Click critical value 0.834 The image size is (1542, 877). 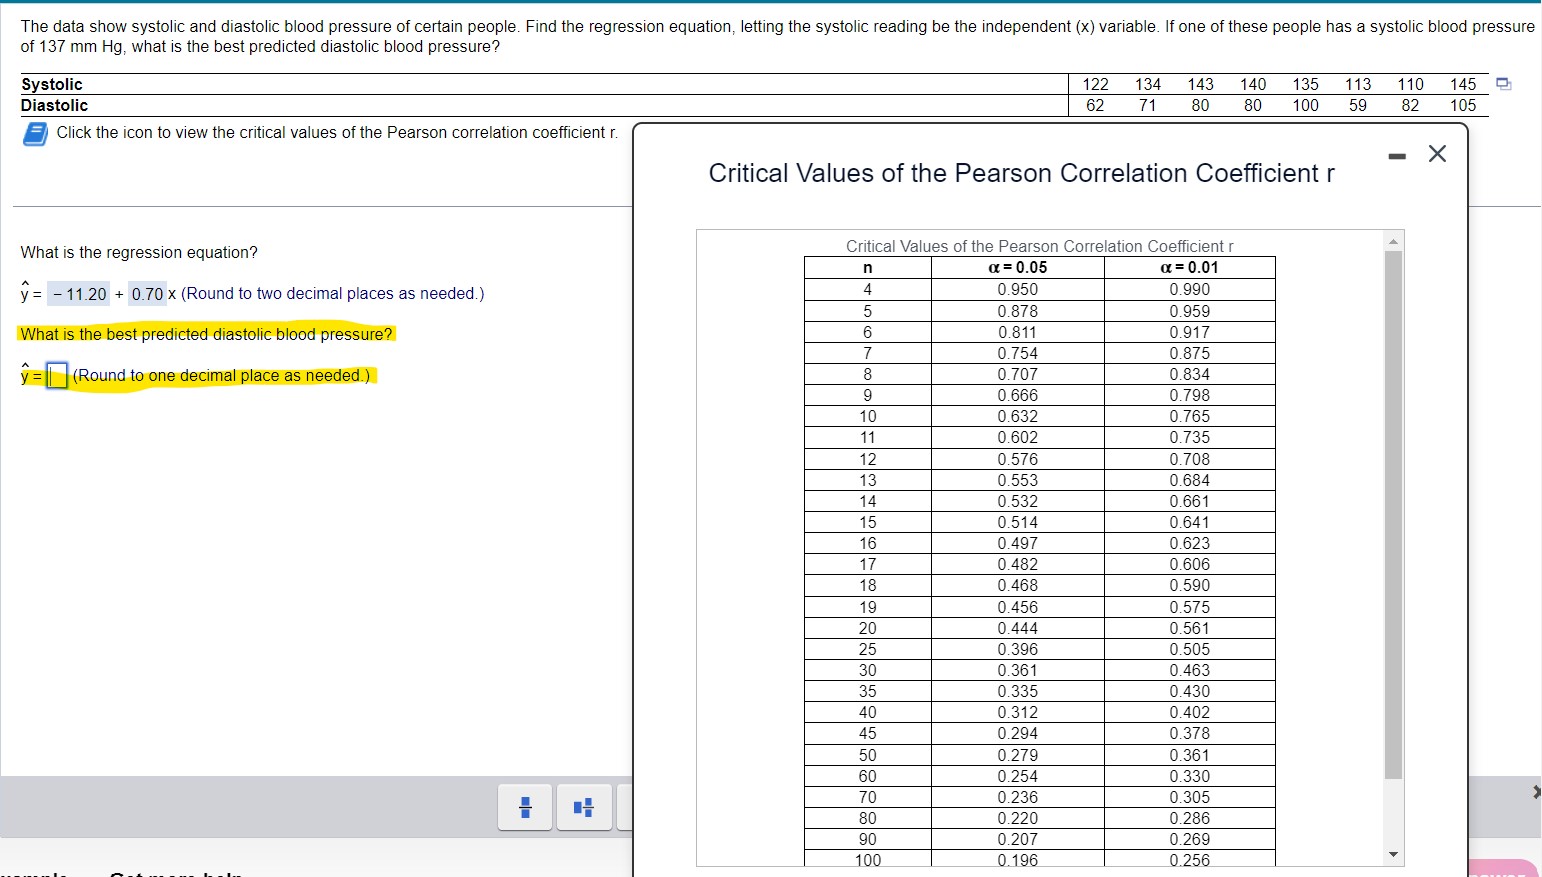(x=1190, y=374)
